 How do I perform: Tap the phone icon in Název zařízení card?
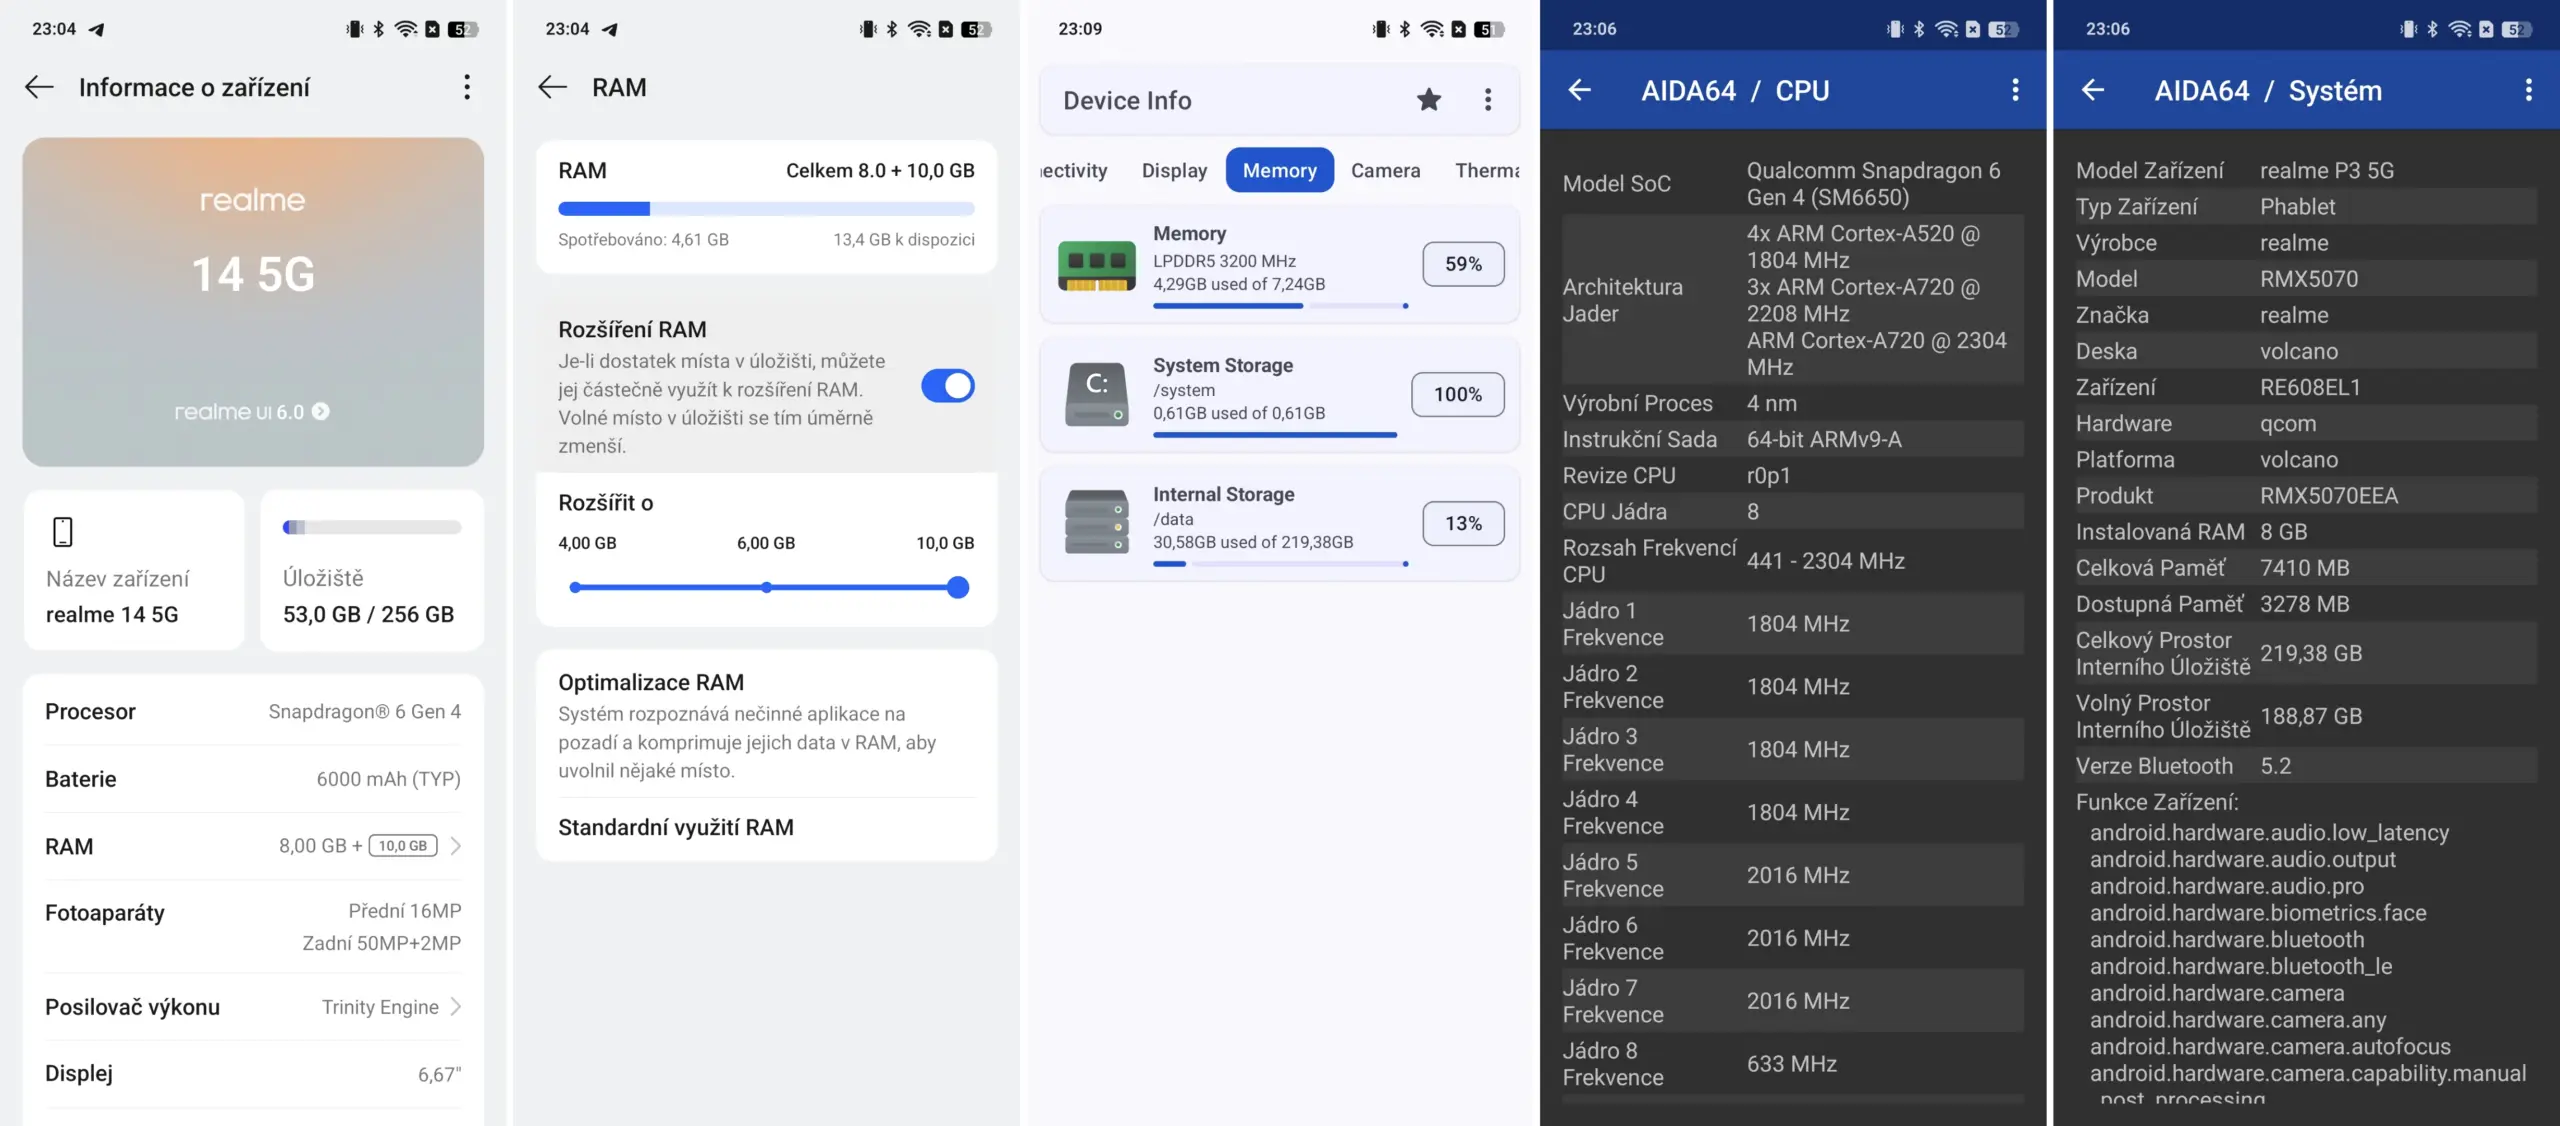pos(63,531)
